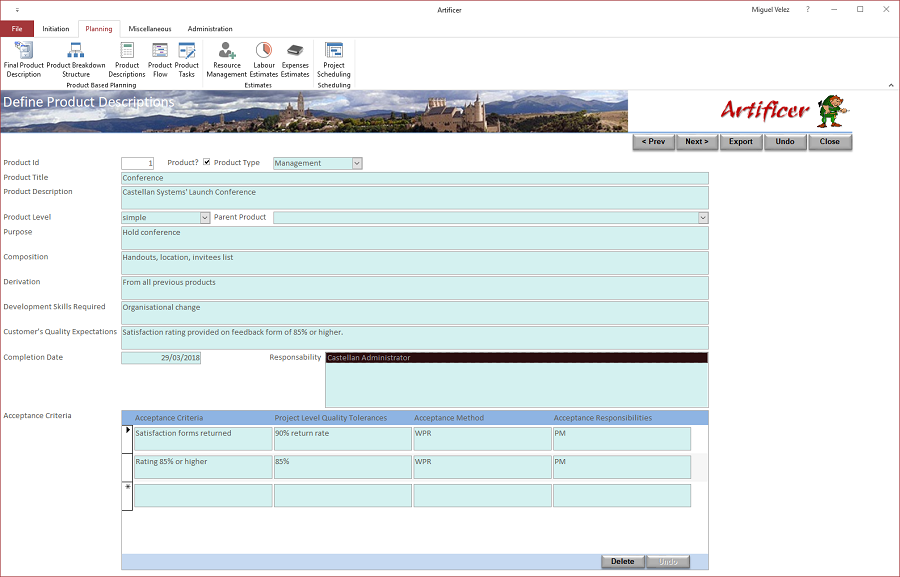This screenshot has width=900, height=577.
Task: Click PM in Satisfaction forms row
Action: pyautogui.click(x=622, y=439)
